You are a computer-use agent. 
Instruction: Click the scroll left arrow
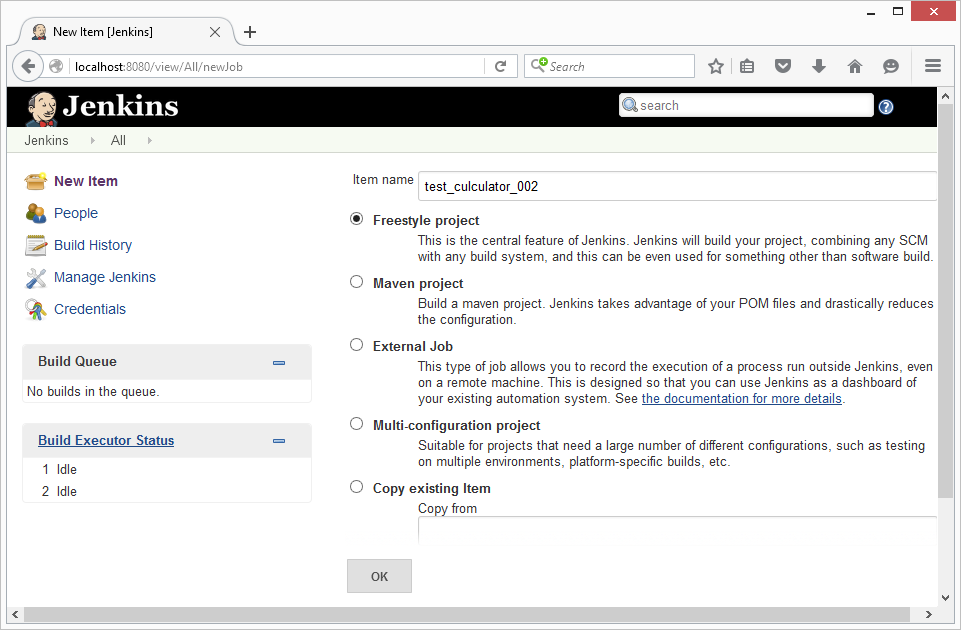tap(15, 614)
